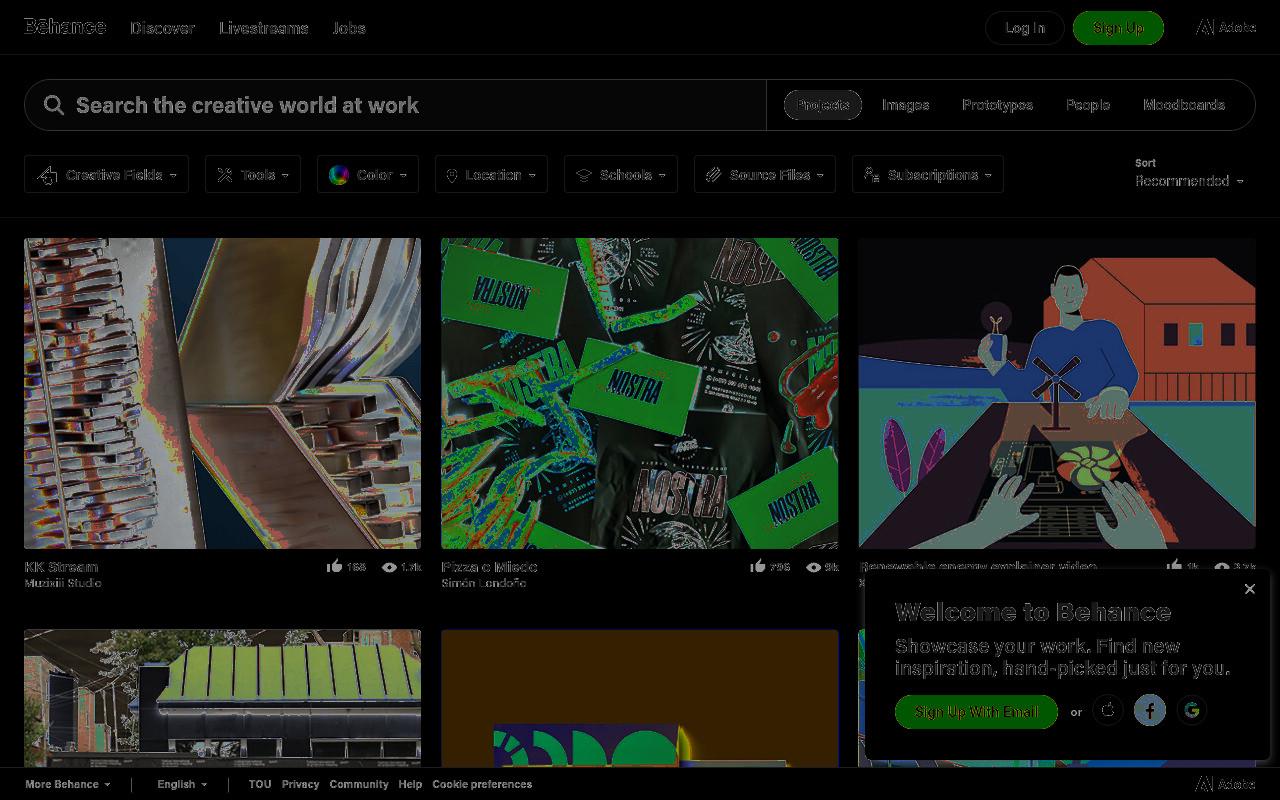
Task: Sign up with the Facebook icon
Action: pos(1150,710)
